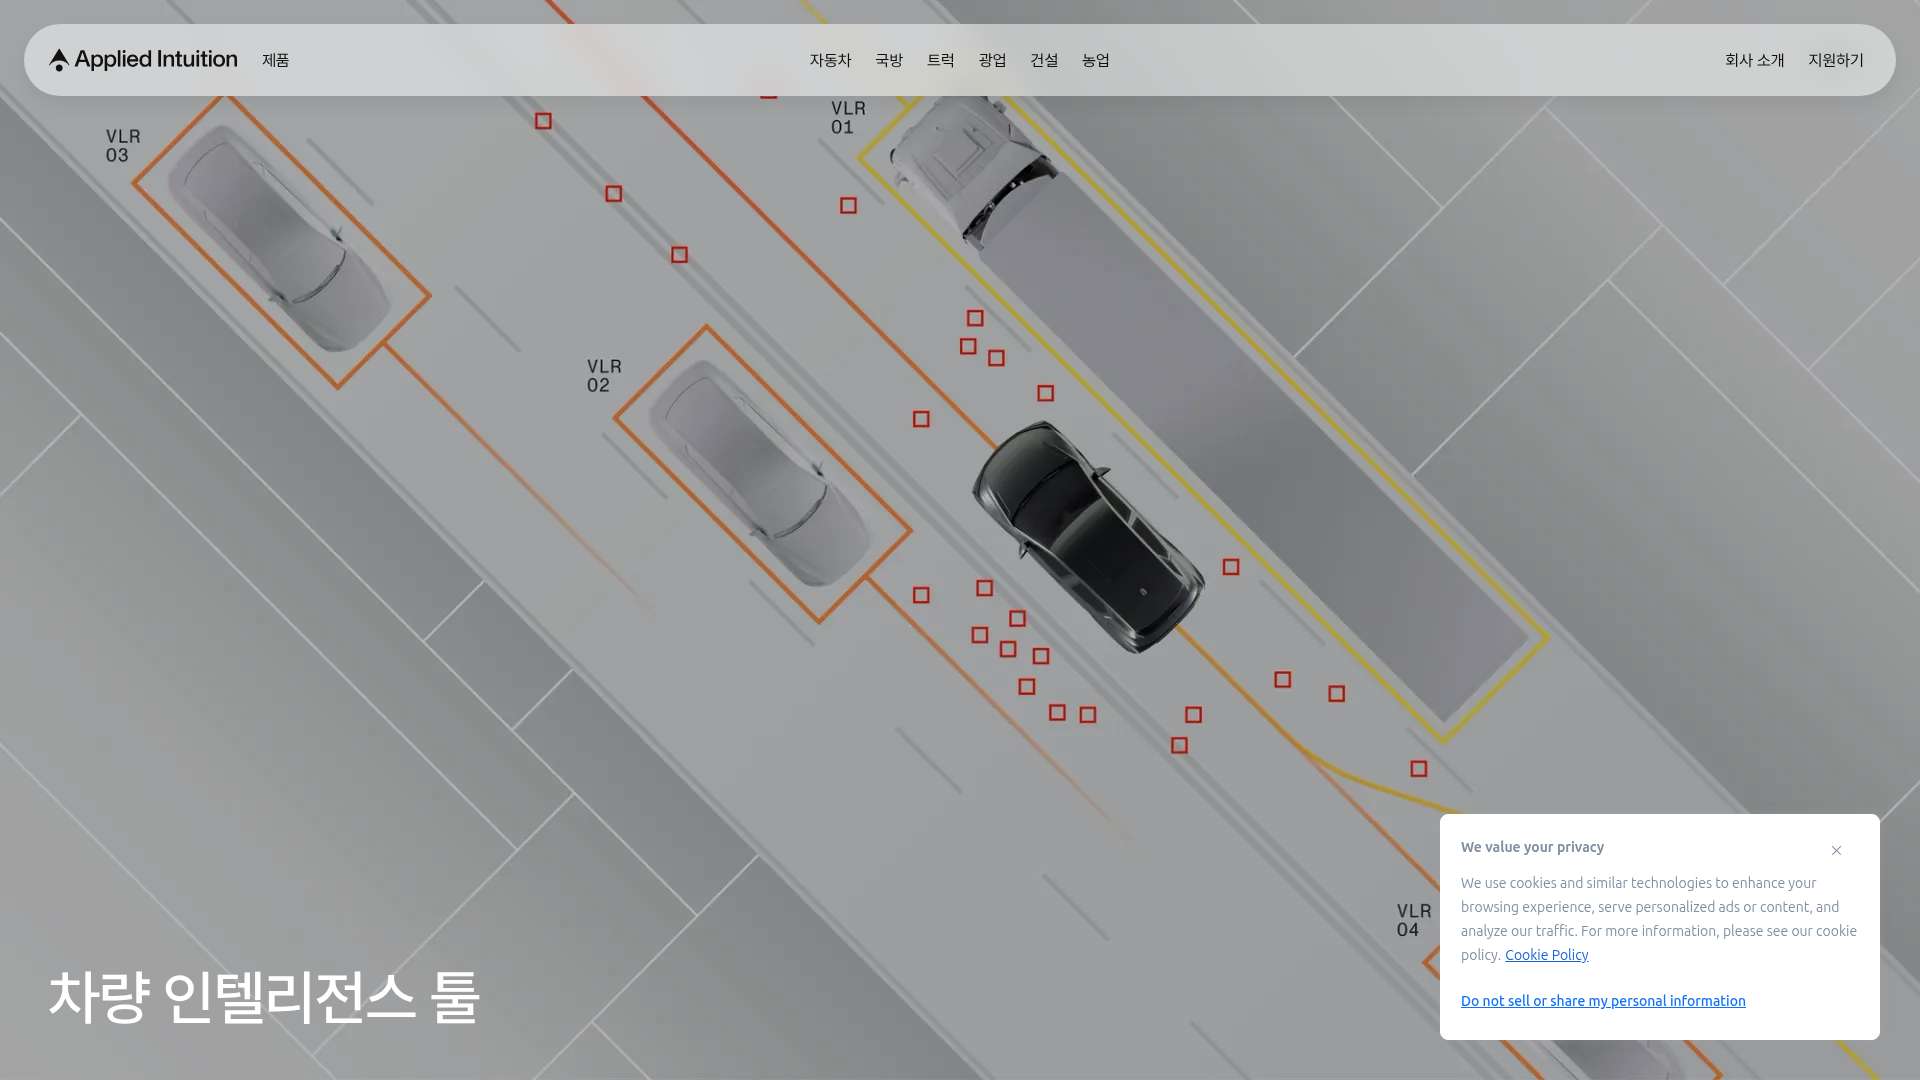Viewport: 1920px width, 1080px height.
Task: Click the 지원하기 apply link
Action: [x=1836, y=60]
